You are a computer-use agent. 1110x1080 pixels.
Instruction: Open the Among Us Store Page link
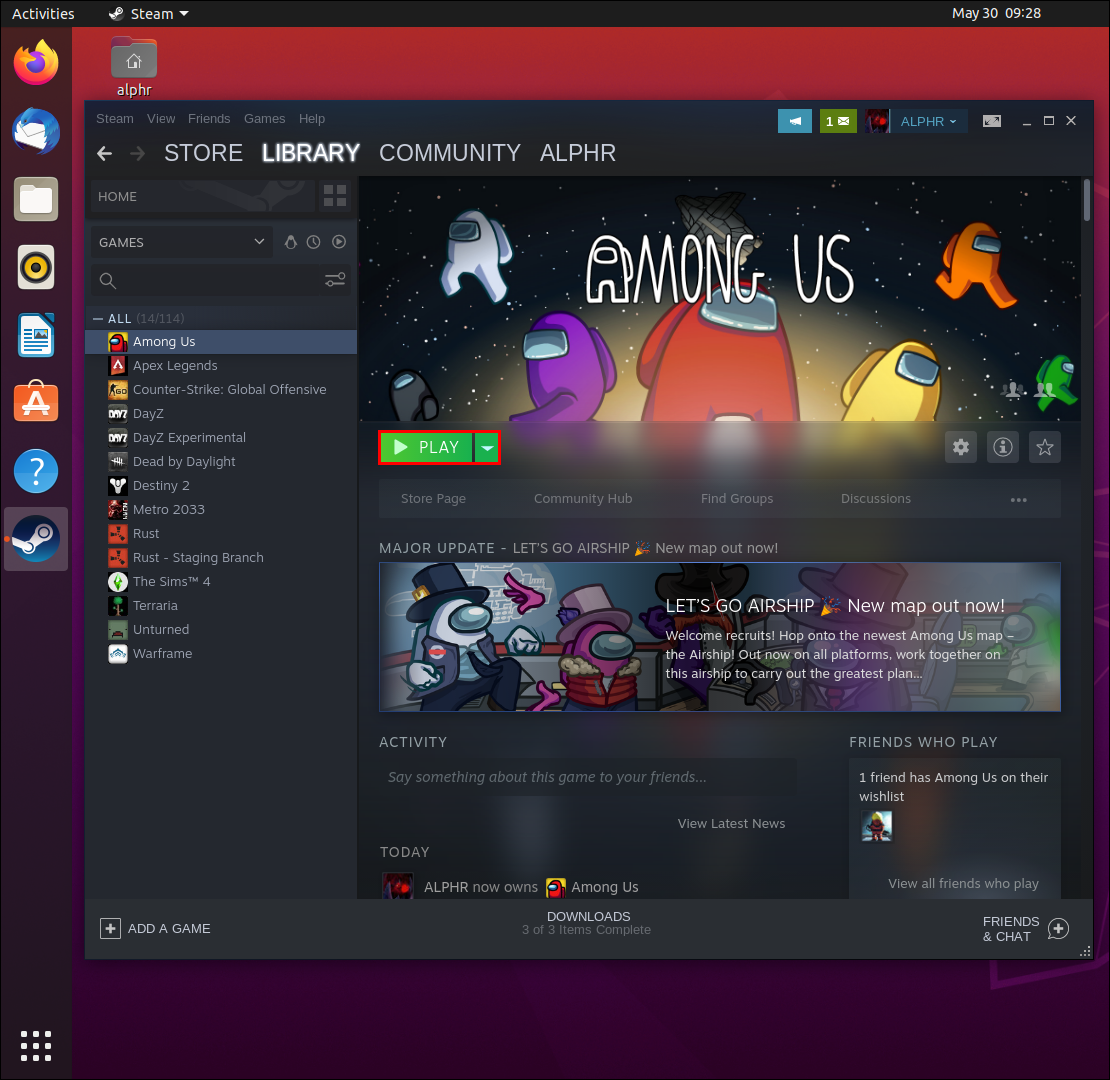(433, 498)
